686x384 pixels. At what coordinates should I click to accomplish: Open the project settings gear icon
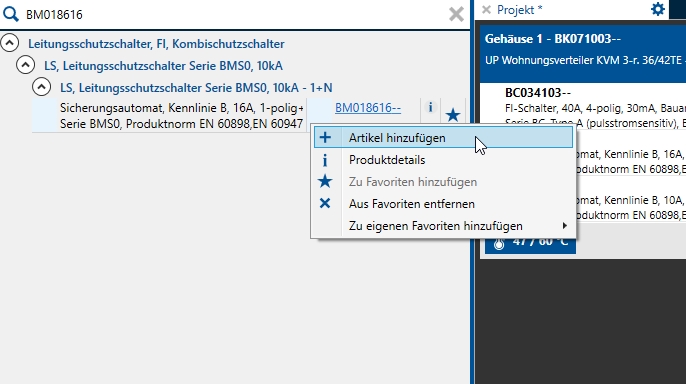point(658,9)
